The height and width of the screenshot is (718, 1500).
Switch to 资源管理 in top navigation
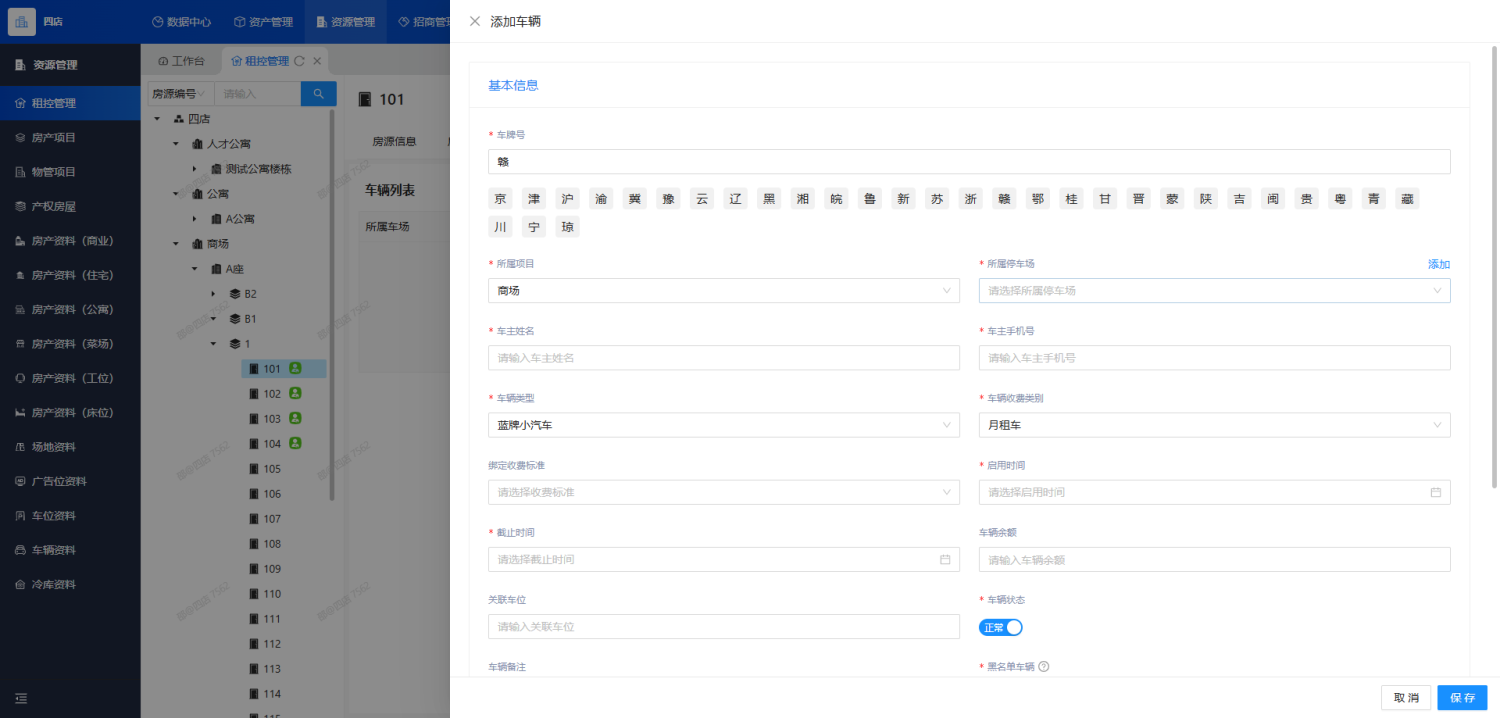coord(345,21)
